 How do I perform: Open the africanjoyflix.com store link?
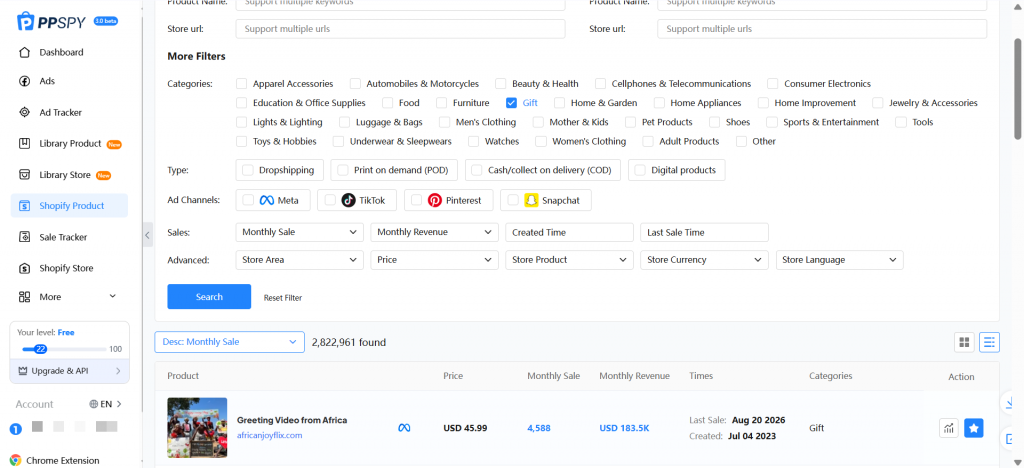(270, 435)
